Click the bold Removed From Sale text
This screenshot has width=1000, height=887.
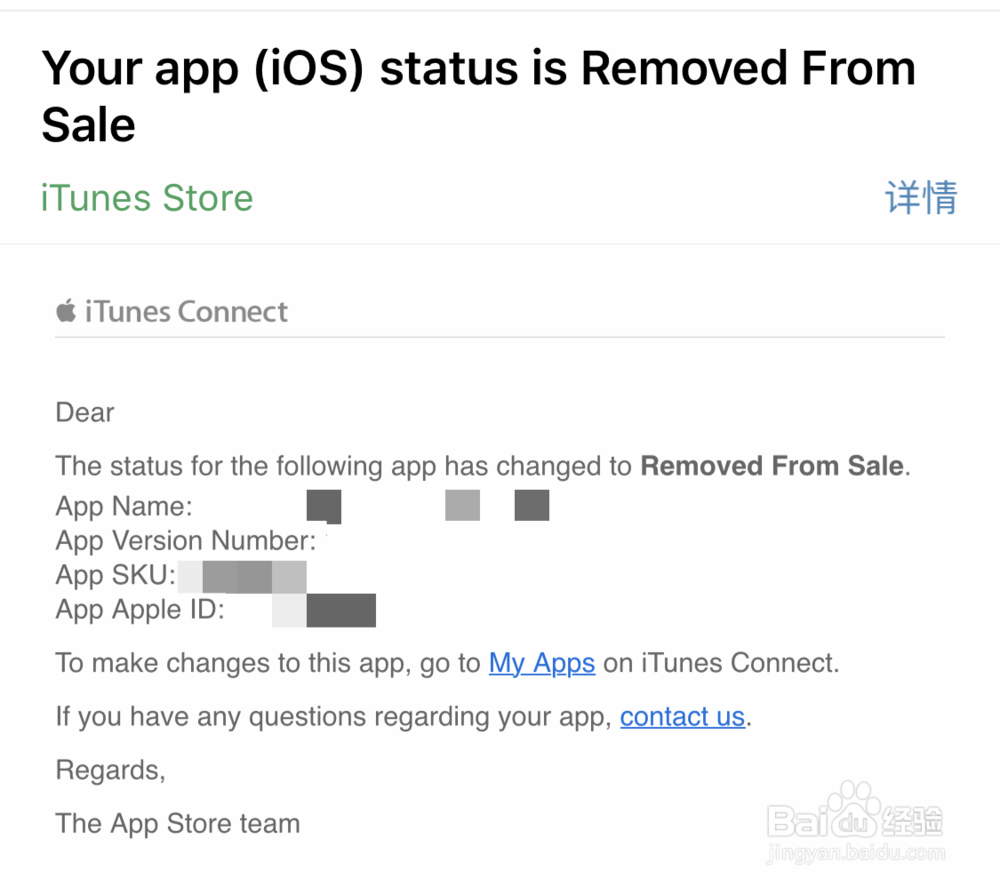(x=772, y=466)
